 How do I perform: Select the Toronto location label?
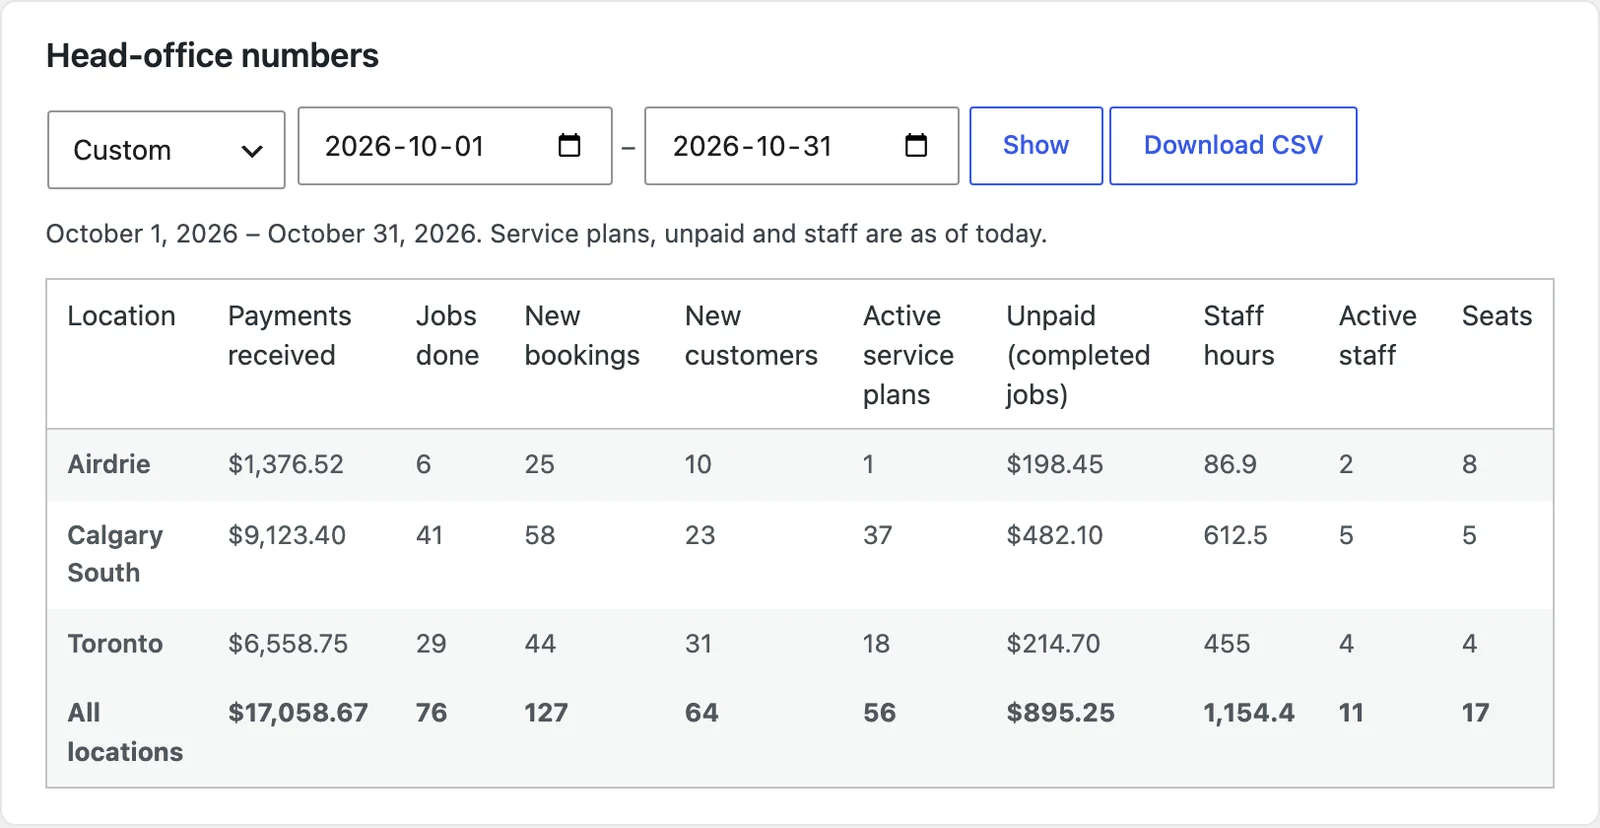[x=115, y=644]
